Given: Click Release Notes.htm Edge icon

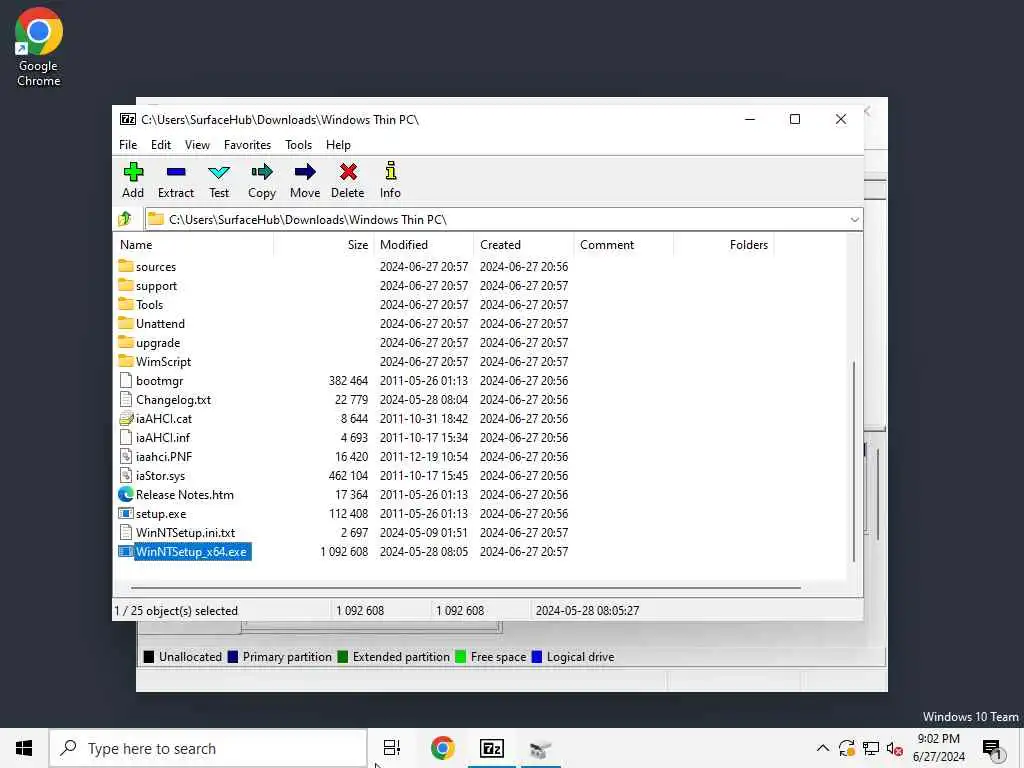Looking at the screenshot, I should tap(126, 494).
